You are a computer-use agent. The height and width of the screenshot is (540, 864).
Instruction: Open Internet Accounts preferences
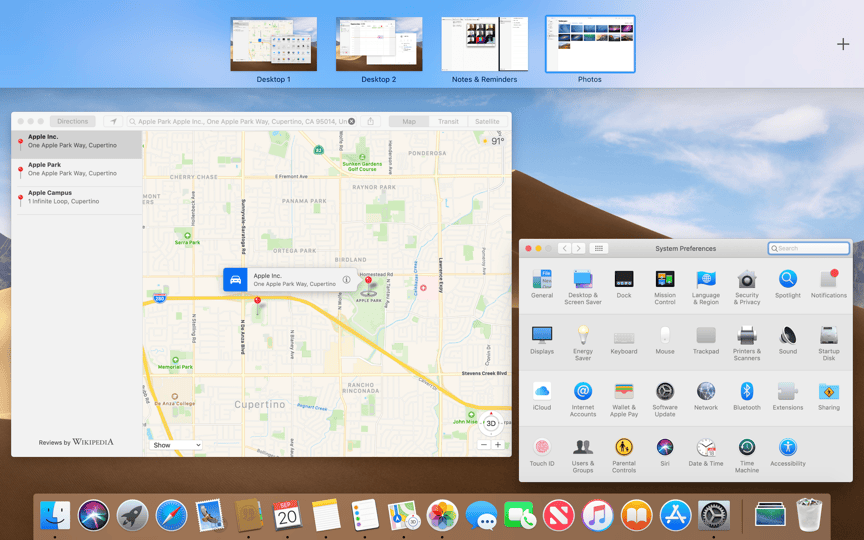582,399
